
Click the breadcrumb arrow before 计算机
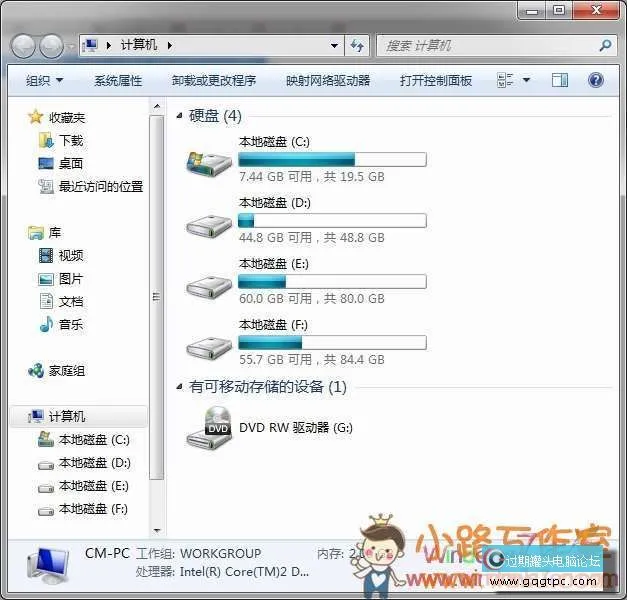click(x=108, y=46)
